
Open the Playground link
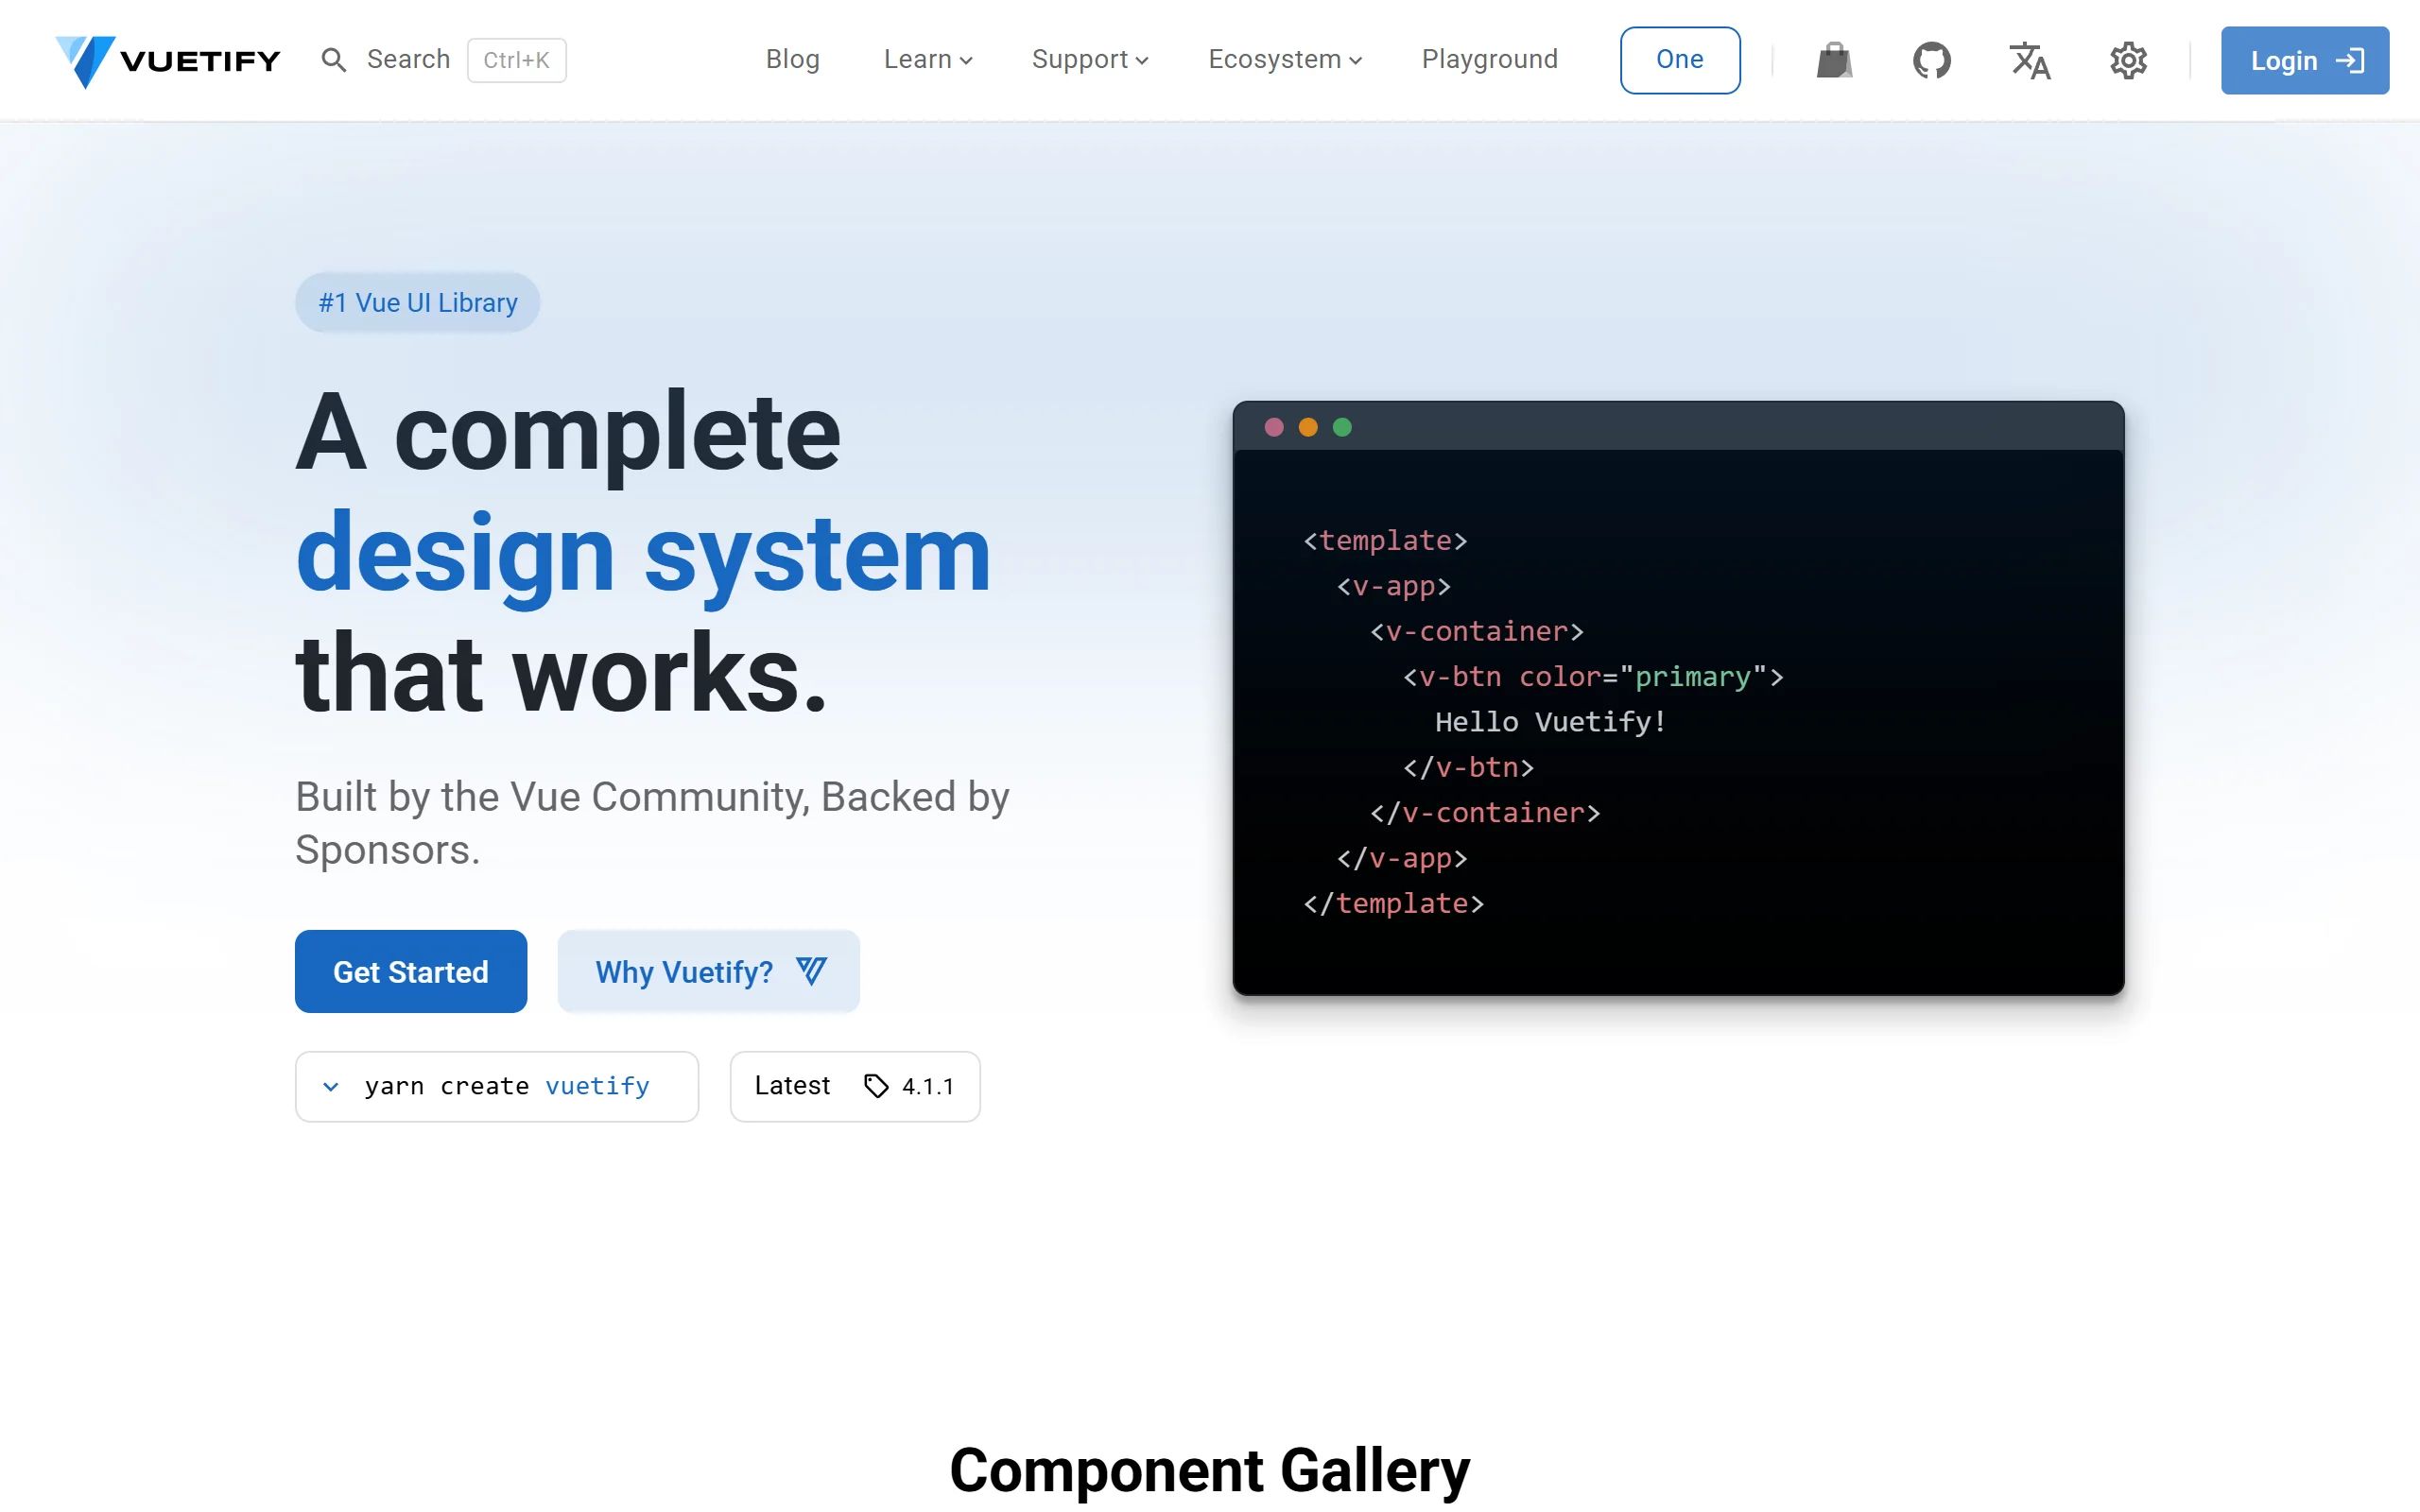1490,60
